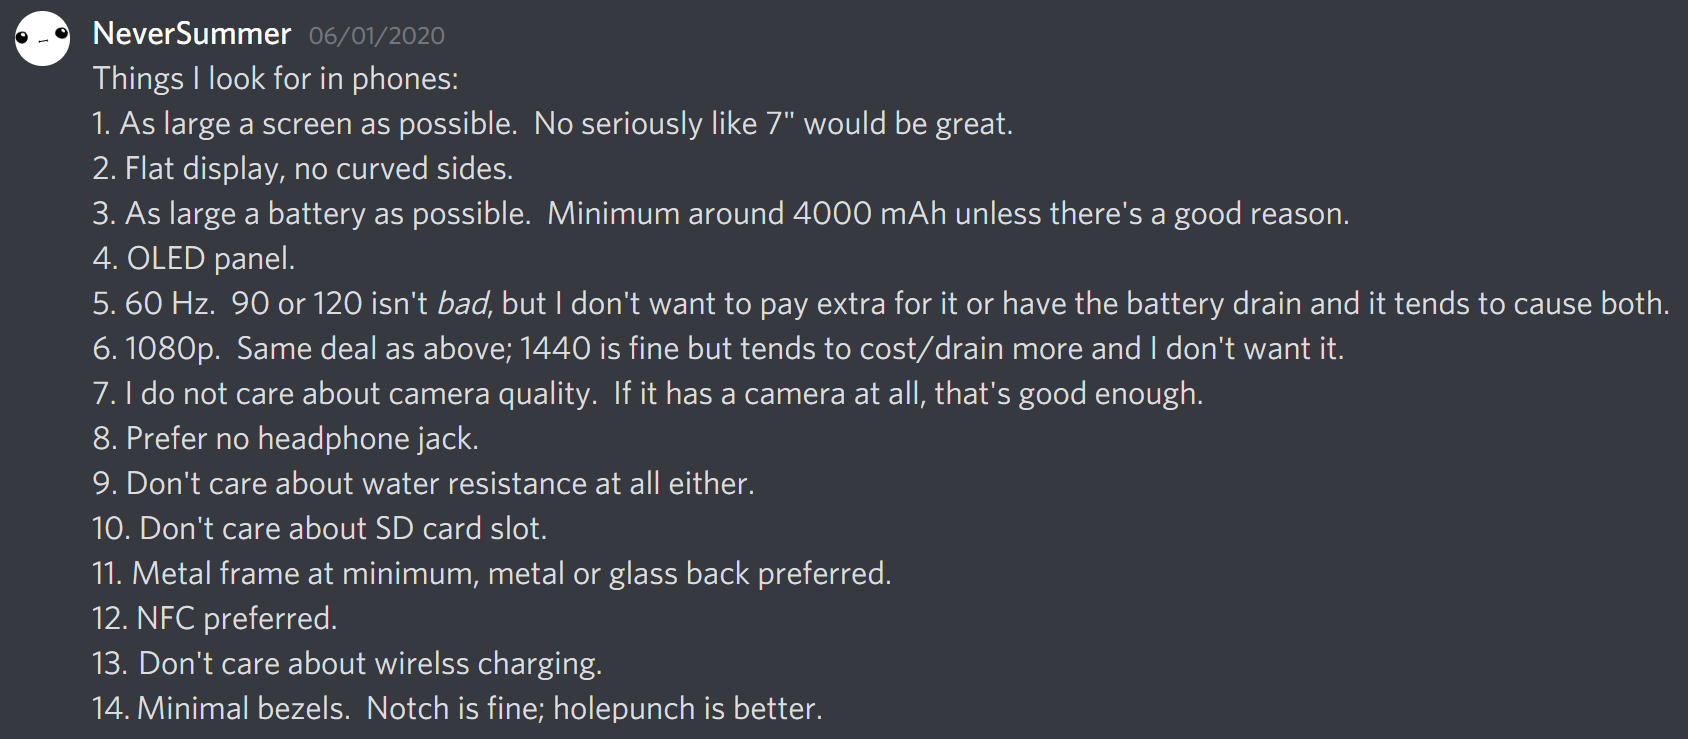Click "Prefer no headphone jack" line
The height and width of the screenshot is (739, 1688).
[x=286, y=439]
